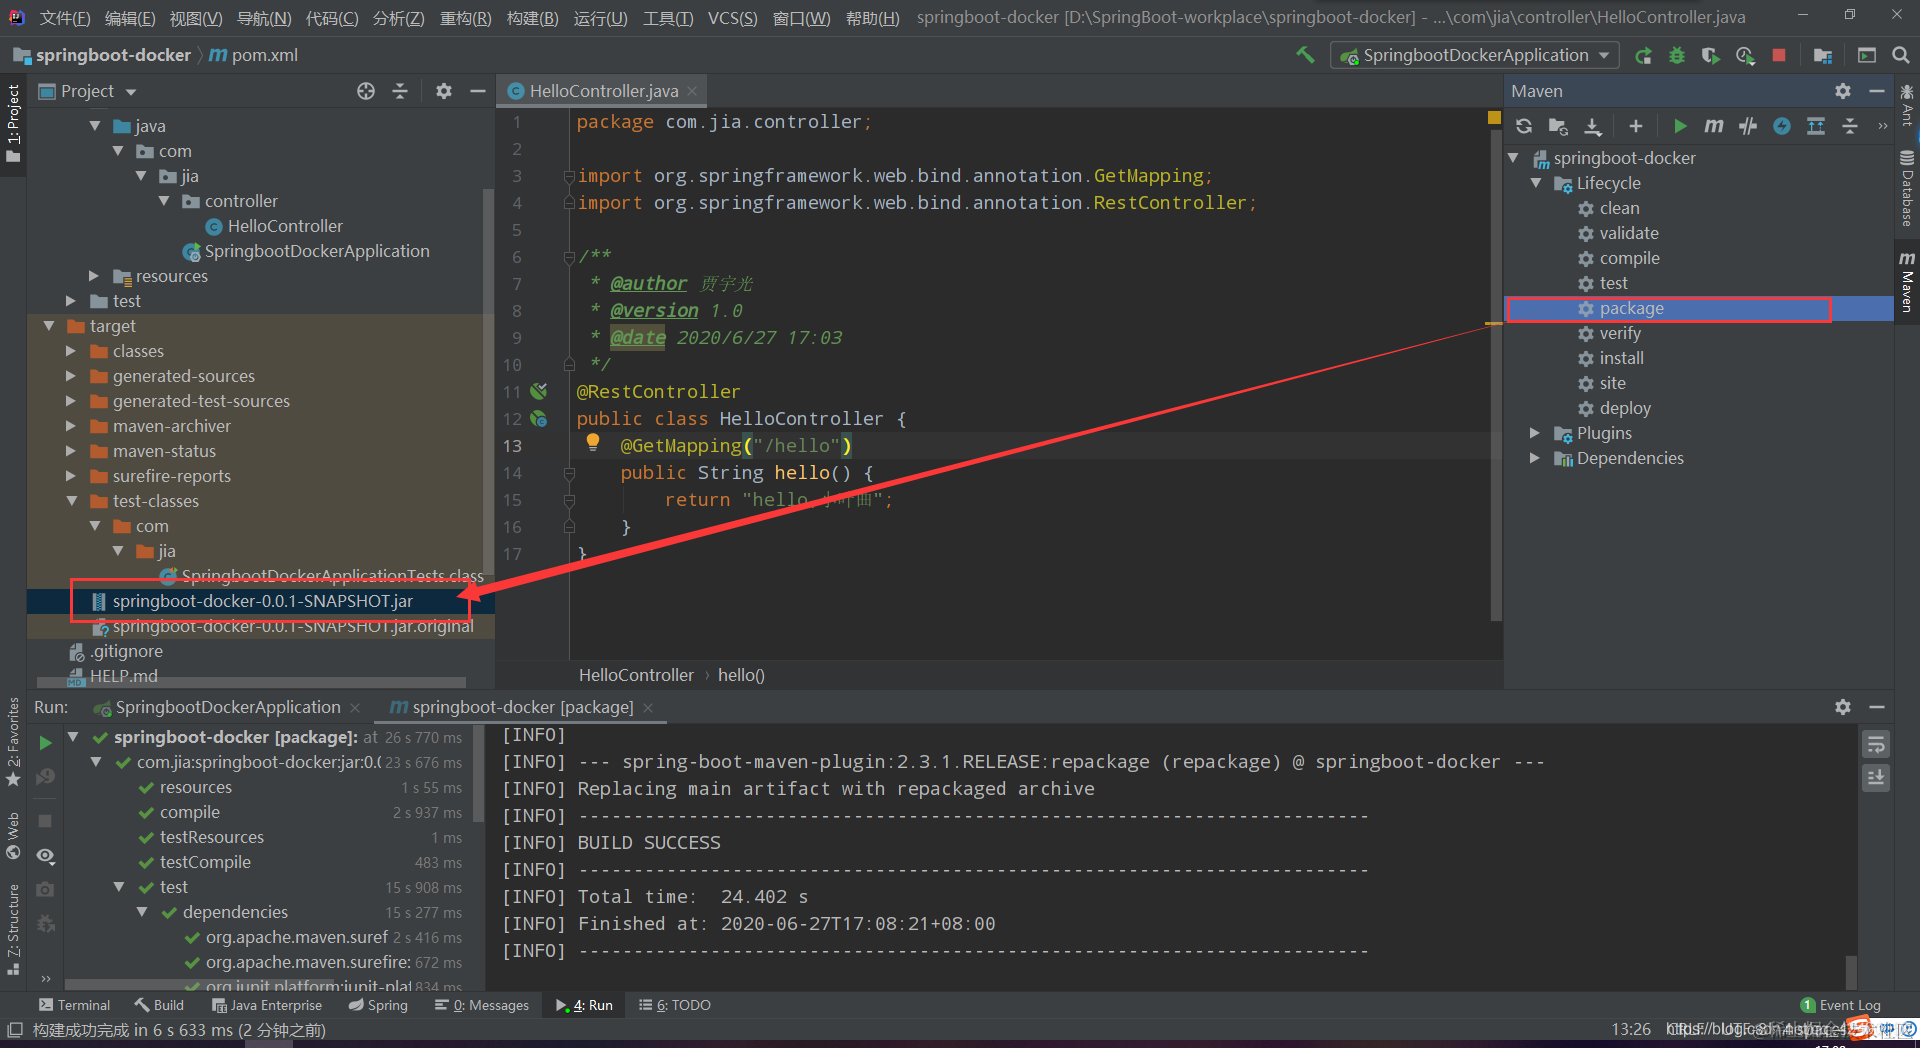Open Project panel settings gear
Viewport: 1920px width, 1048px height.
(x=444, y=91)
